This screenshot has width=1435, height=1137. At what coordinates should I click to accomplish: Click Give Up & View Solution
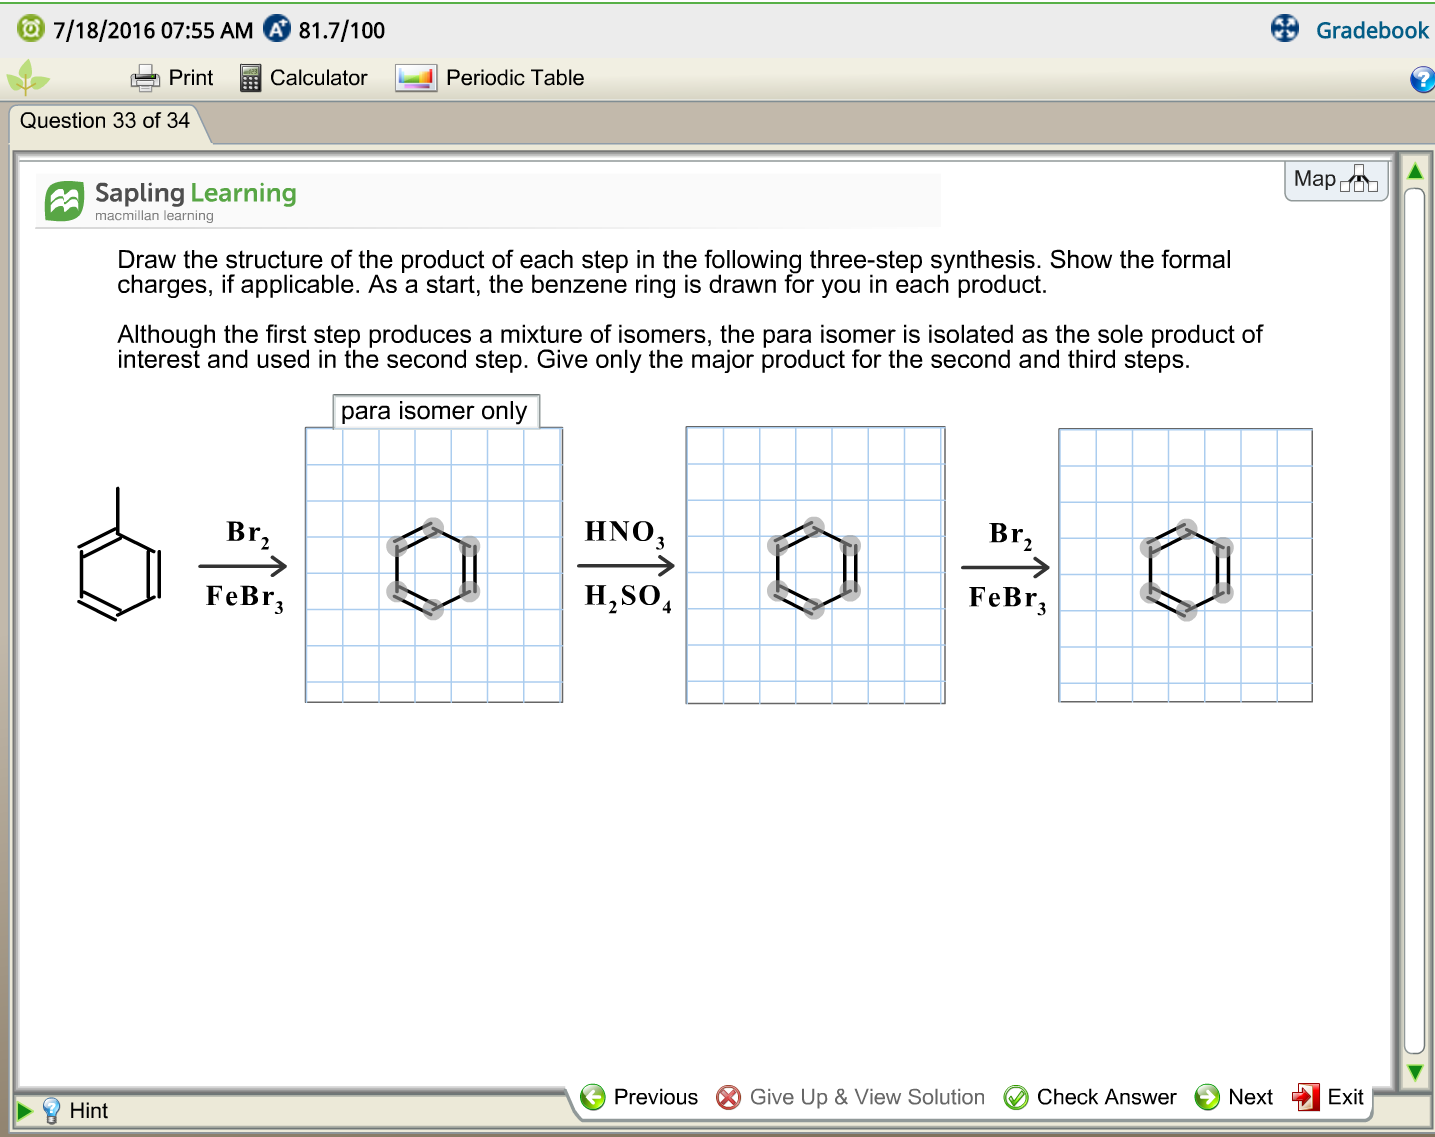851,1097
